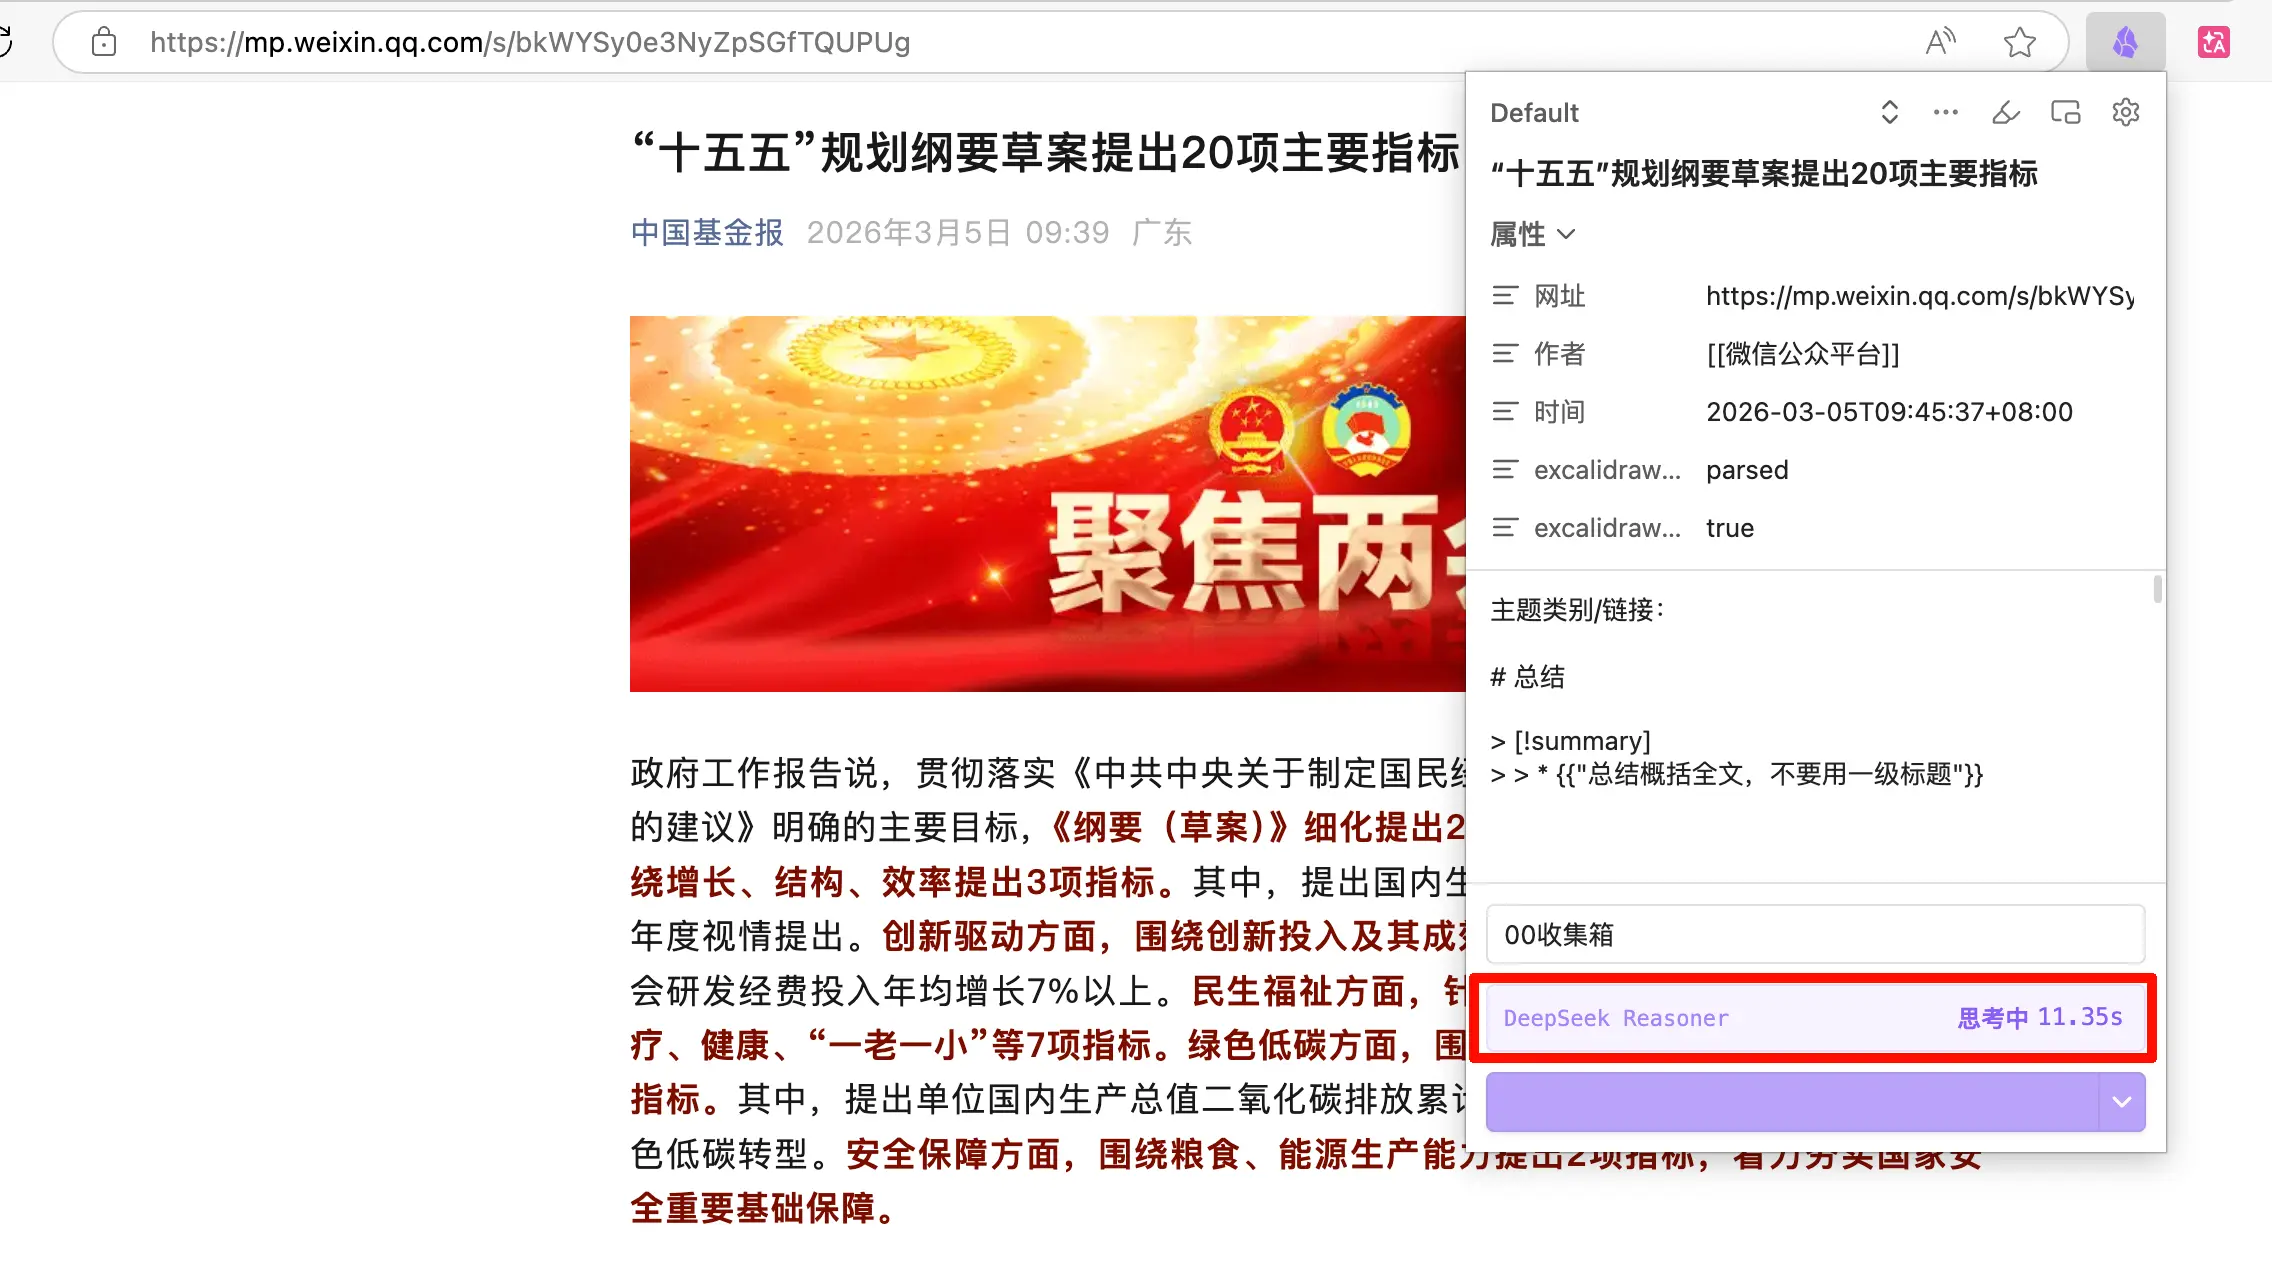Open the clipper settings gear icon
This screenshot has height=1280, width=2272.
[2125, 112]
